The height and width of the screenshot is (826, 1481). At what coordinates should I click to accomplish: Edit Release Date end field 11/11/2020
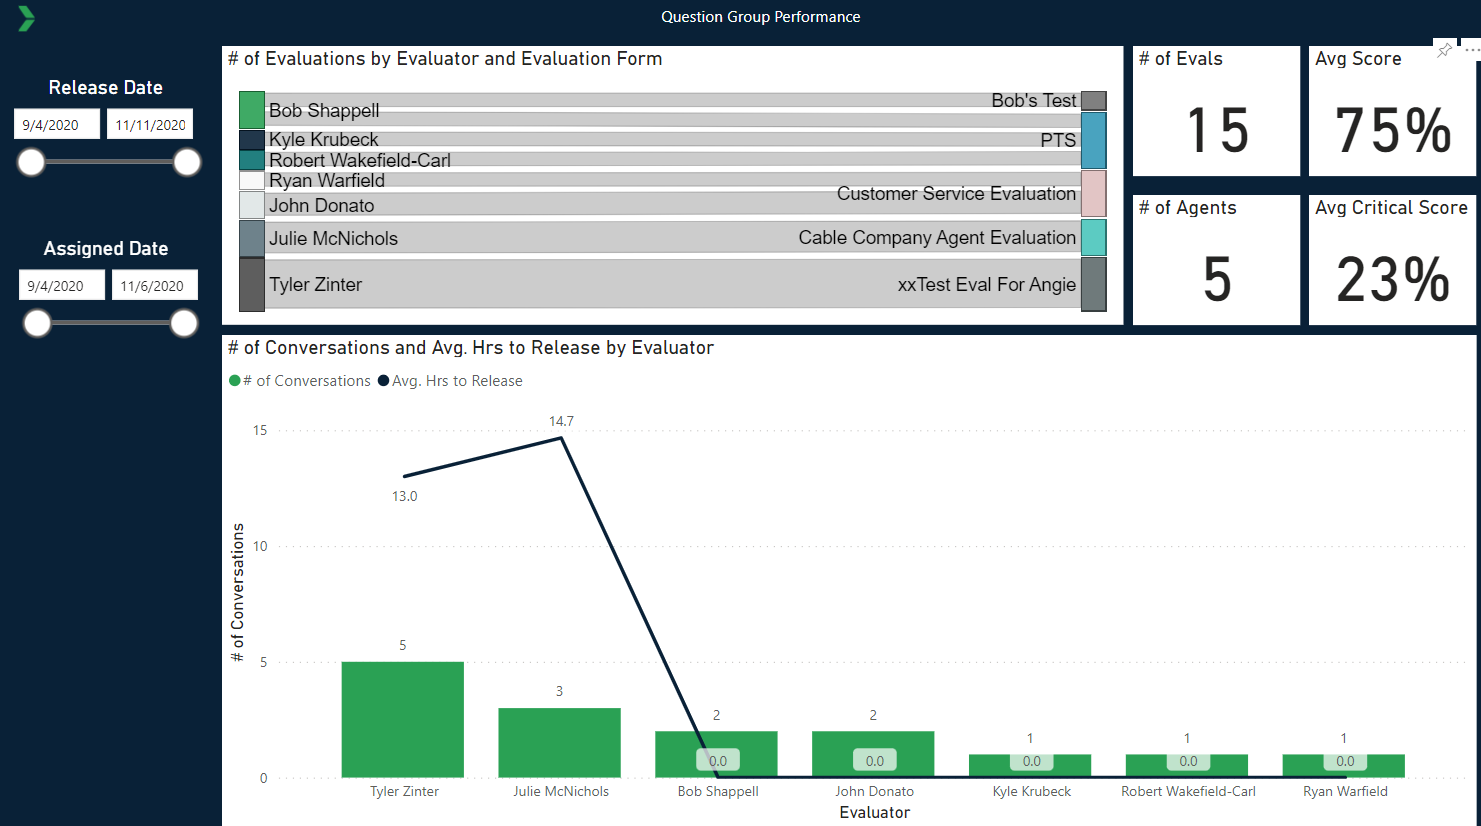(150, 125)
